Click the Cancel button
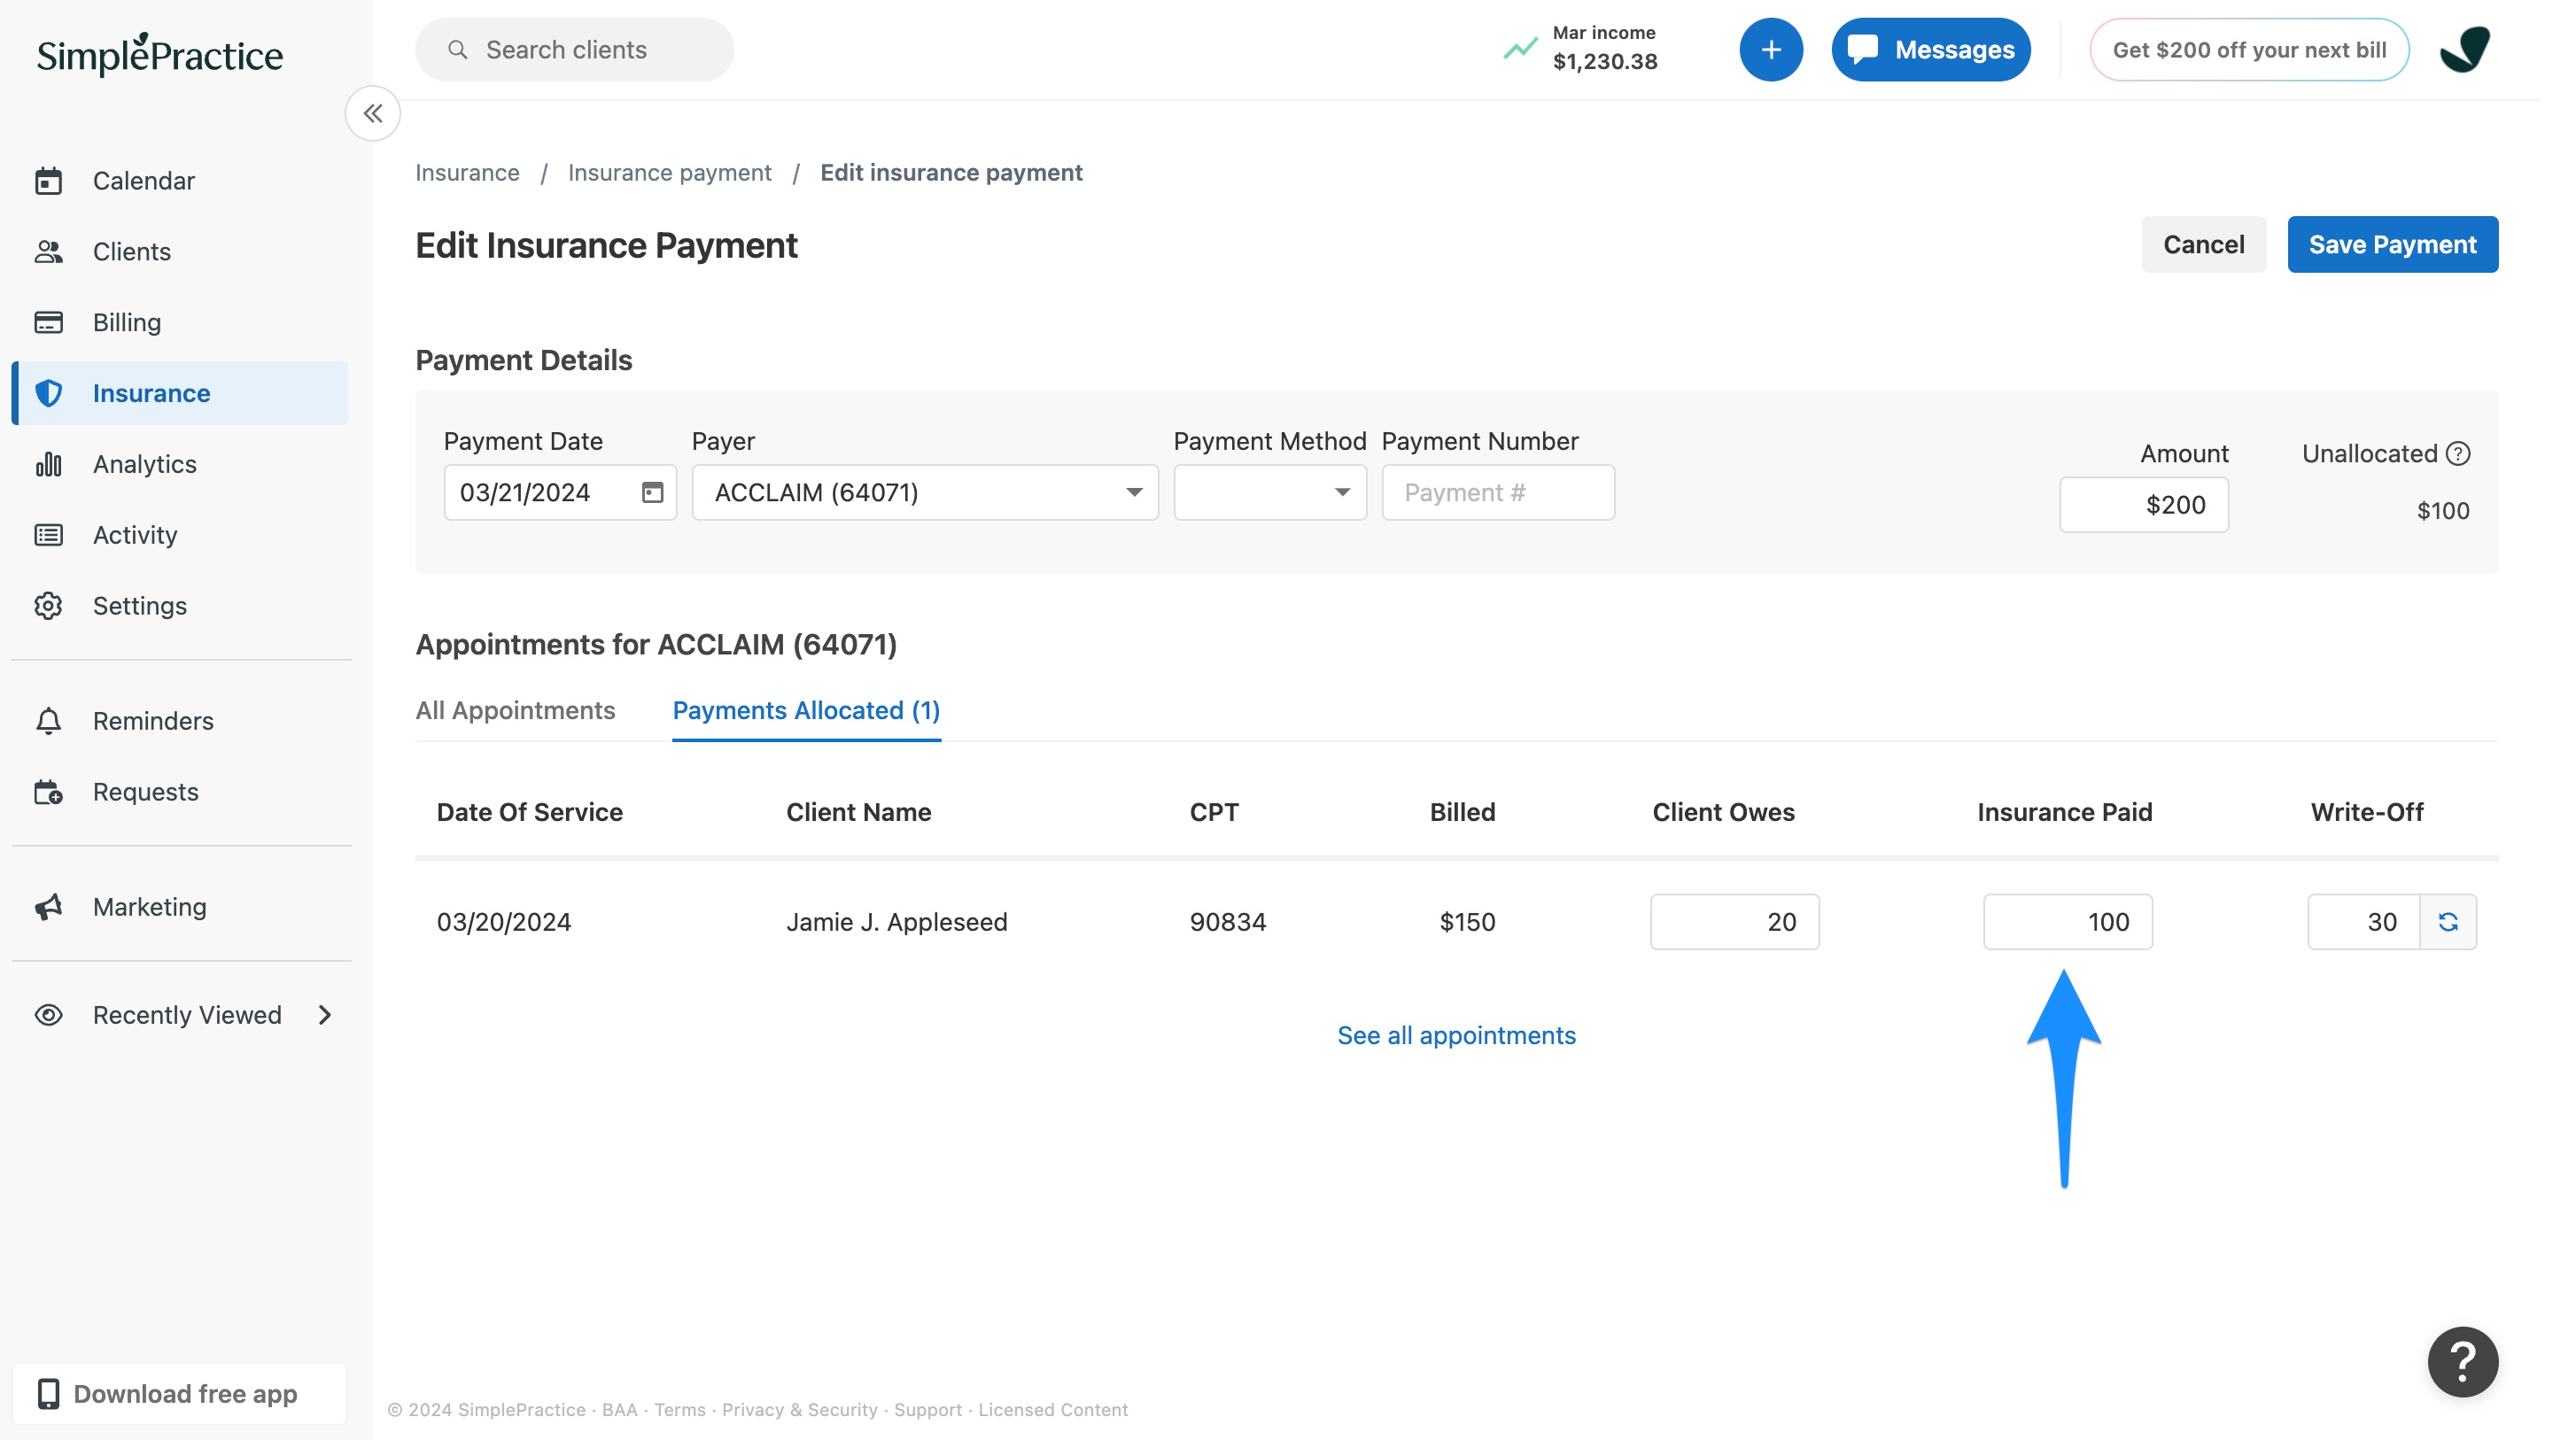The image size is (2576, 1440). pos(2203,244)
